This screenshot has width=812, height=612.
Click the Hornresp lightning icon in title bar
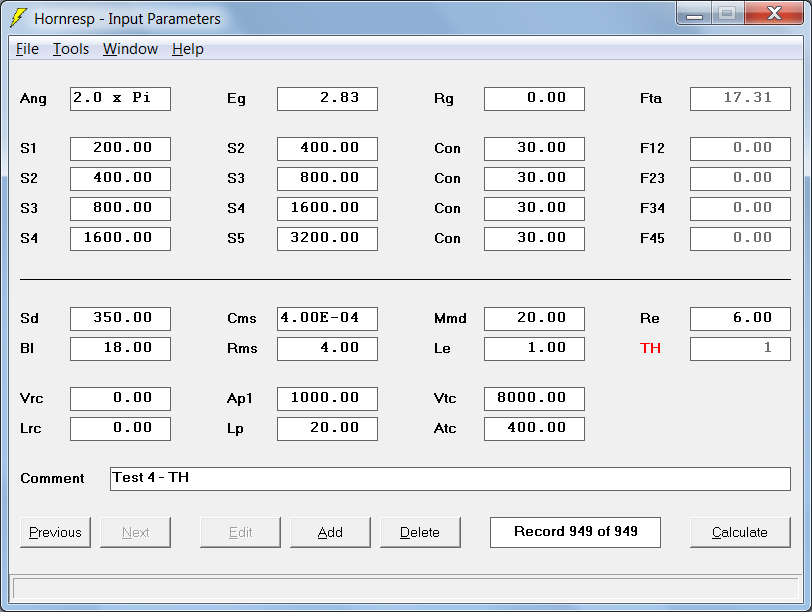point(18,18)
